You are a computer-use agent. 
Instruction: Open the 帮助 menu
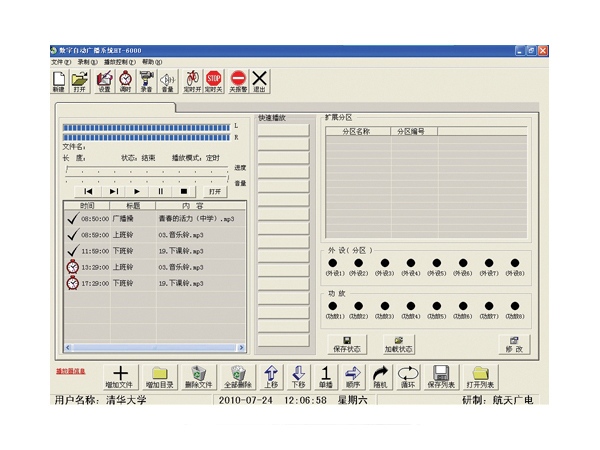[150, 62]
